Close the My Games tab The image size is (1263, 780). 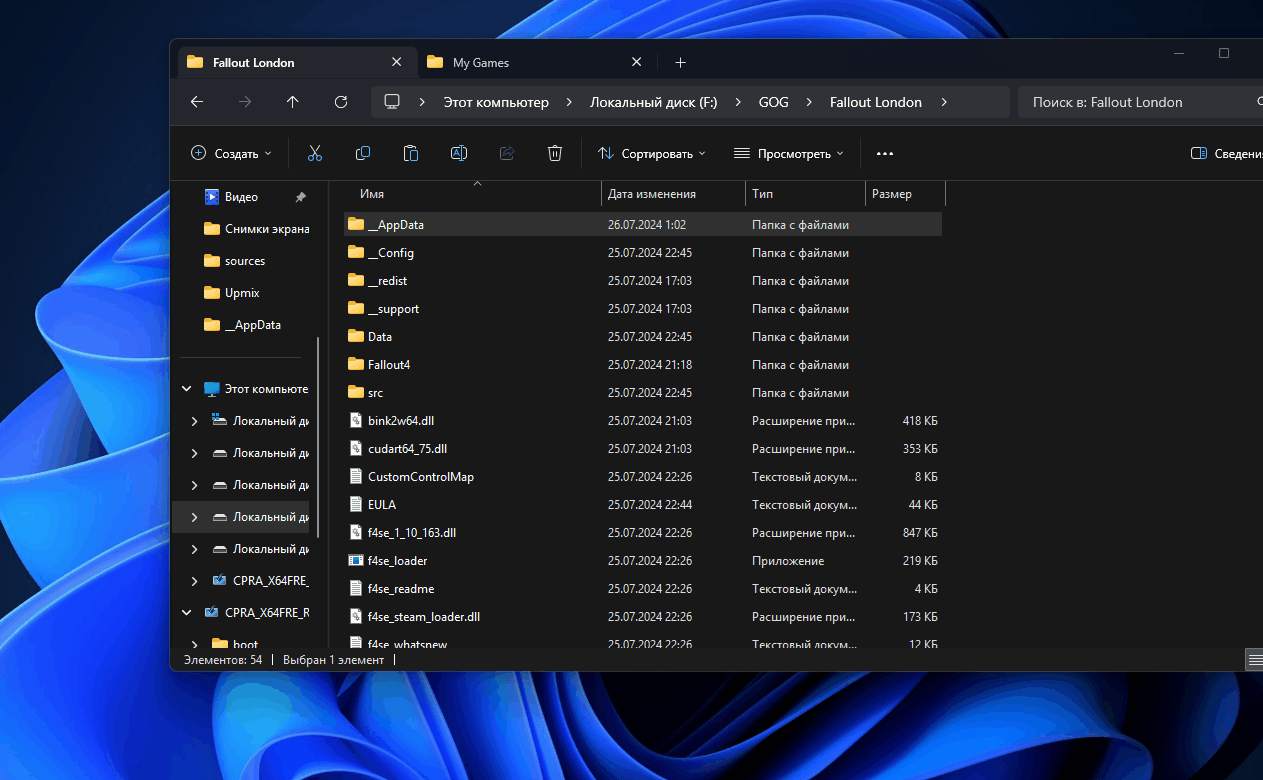tap(637, 62)
